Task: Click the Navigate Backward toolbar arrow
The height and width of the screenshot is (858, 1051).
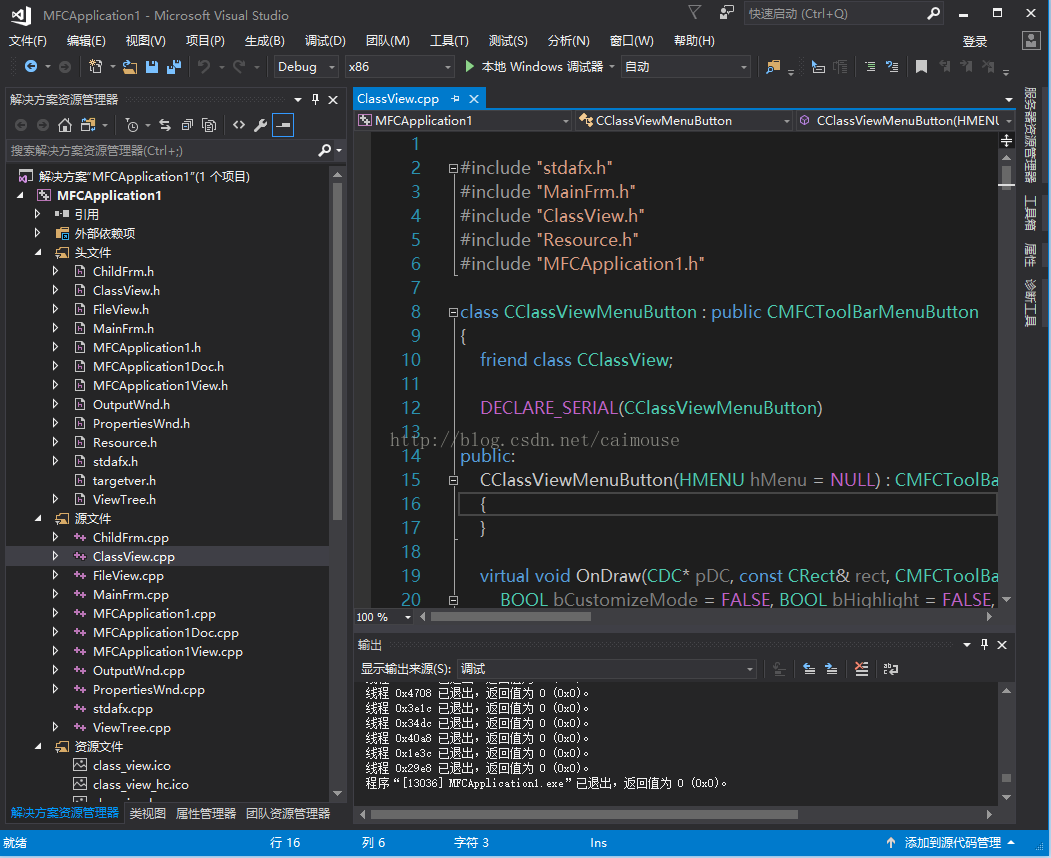Action: (31, 66)
